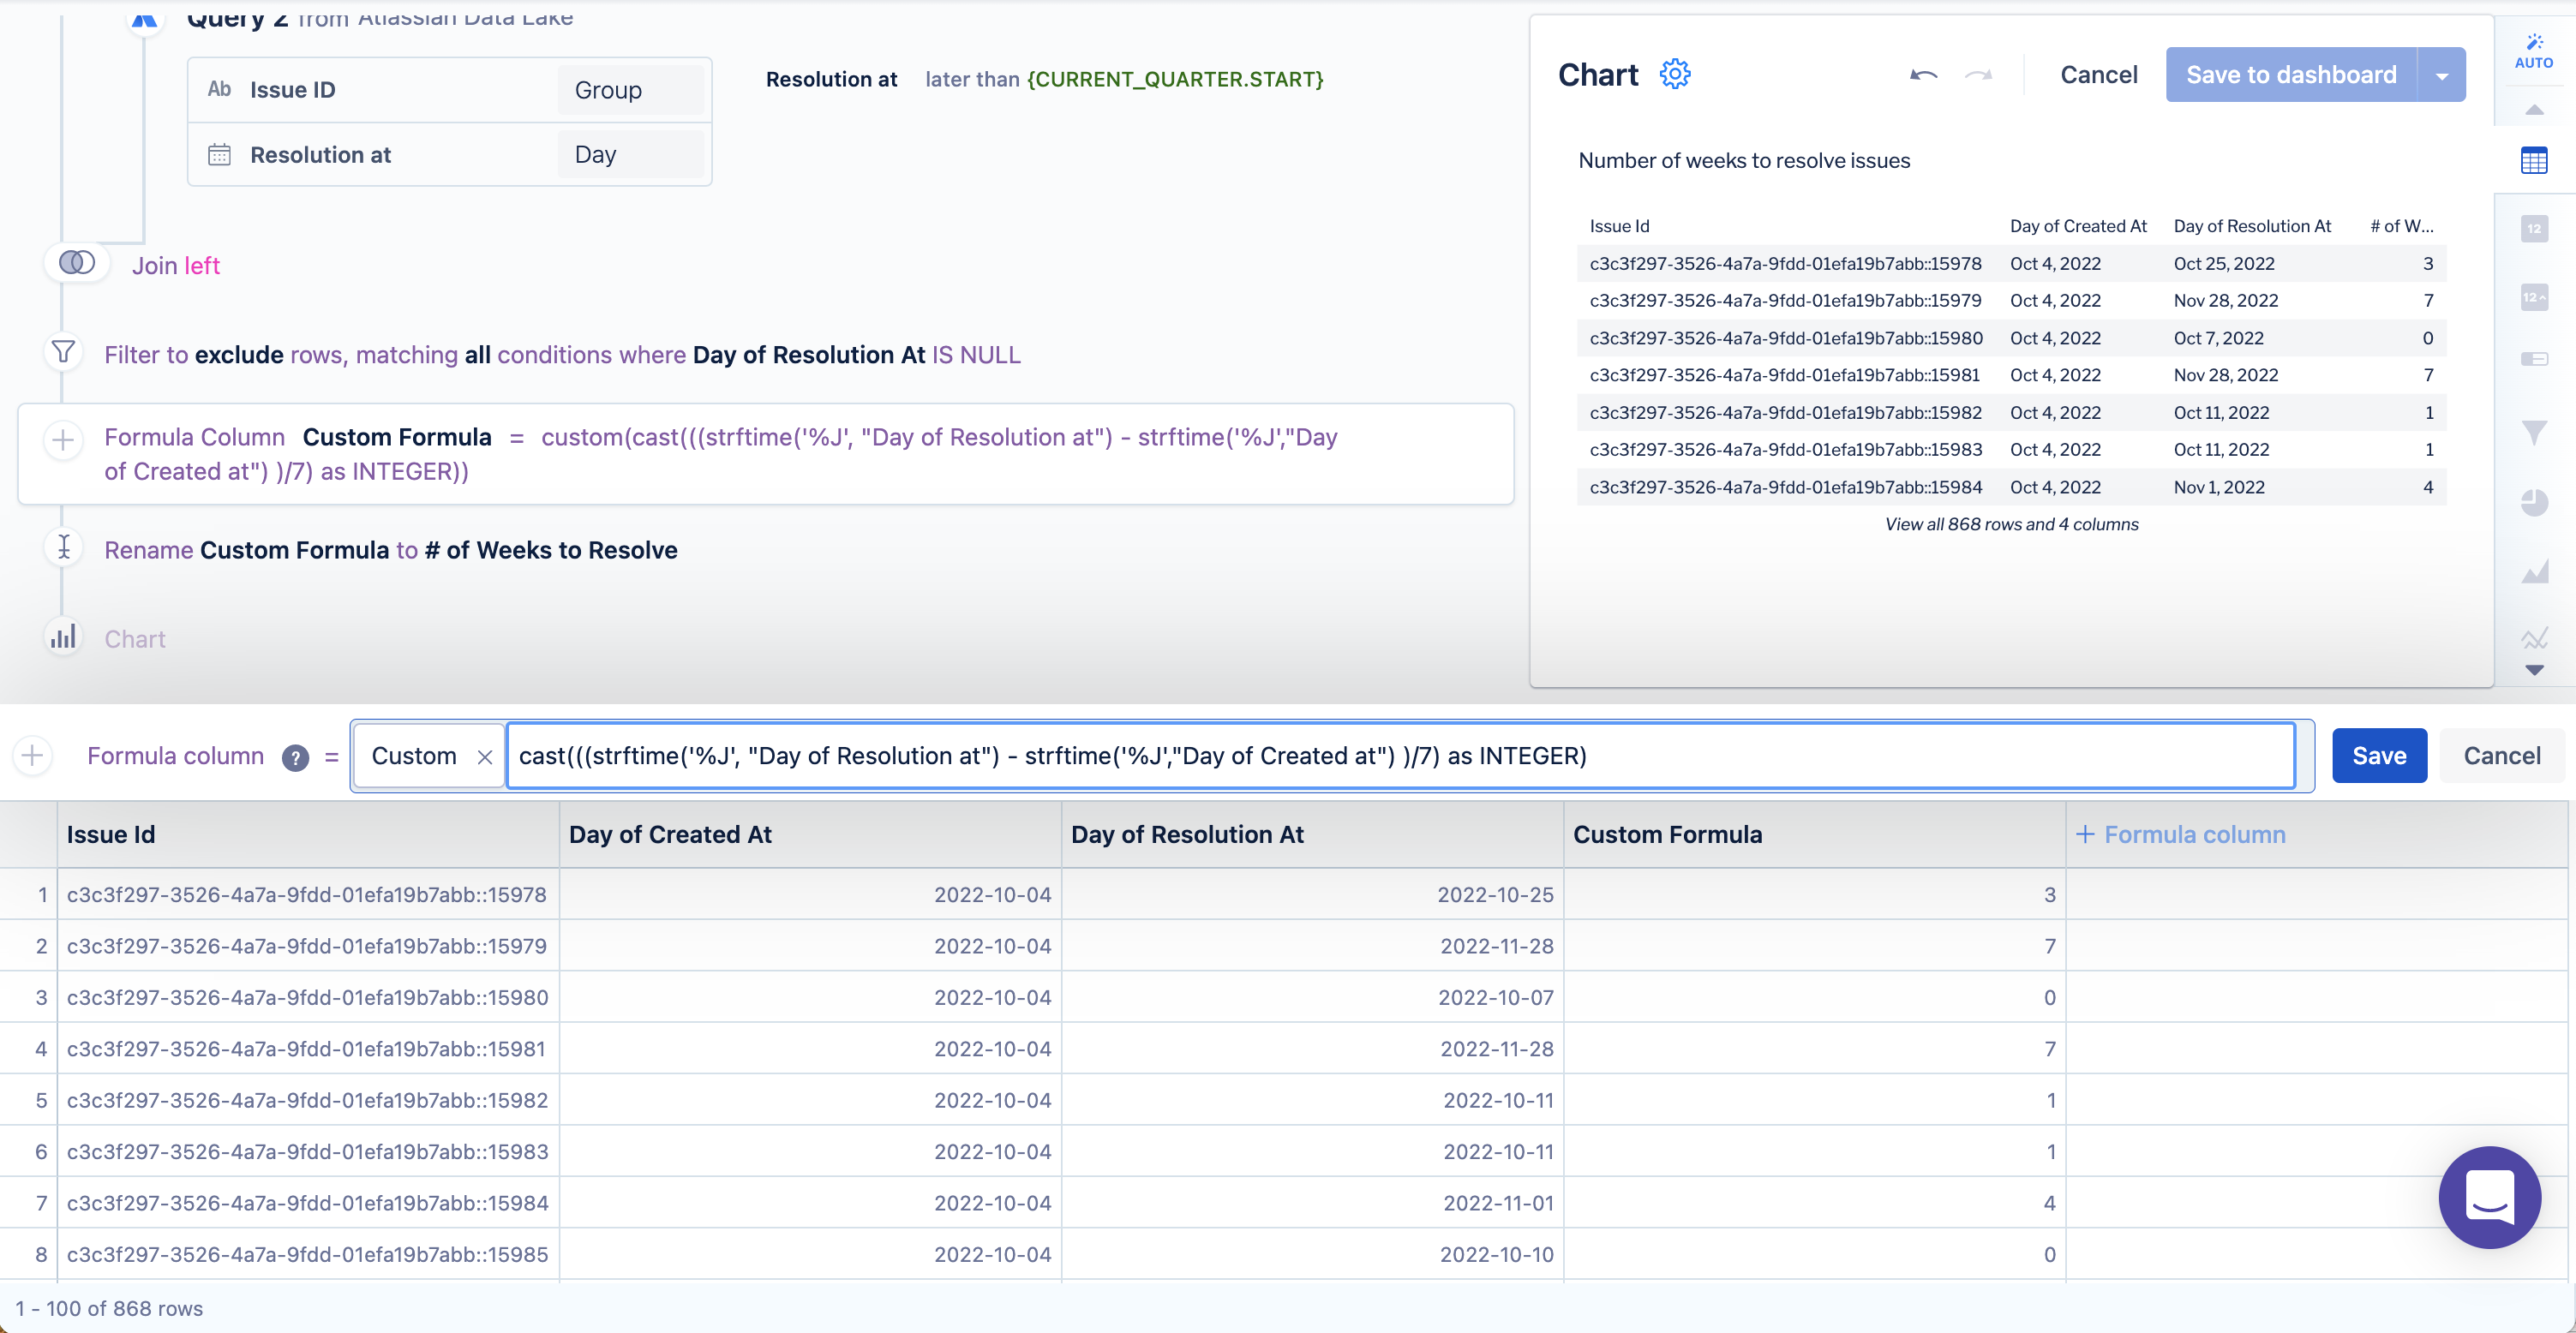The width and height of the screenshot is (2576, 1333).
Task: Choose the single number chart type
Action: point(2533,229)
